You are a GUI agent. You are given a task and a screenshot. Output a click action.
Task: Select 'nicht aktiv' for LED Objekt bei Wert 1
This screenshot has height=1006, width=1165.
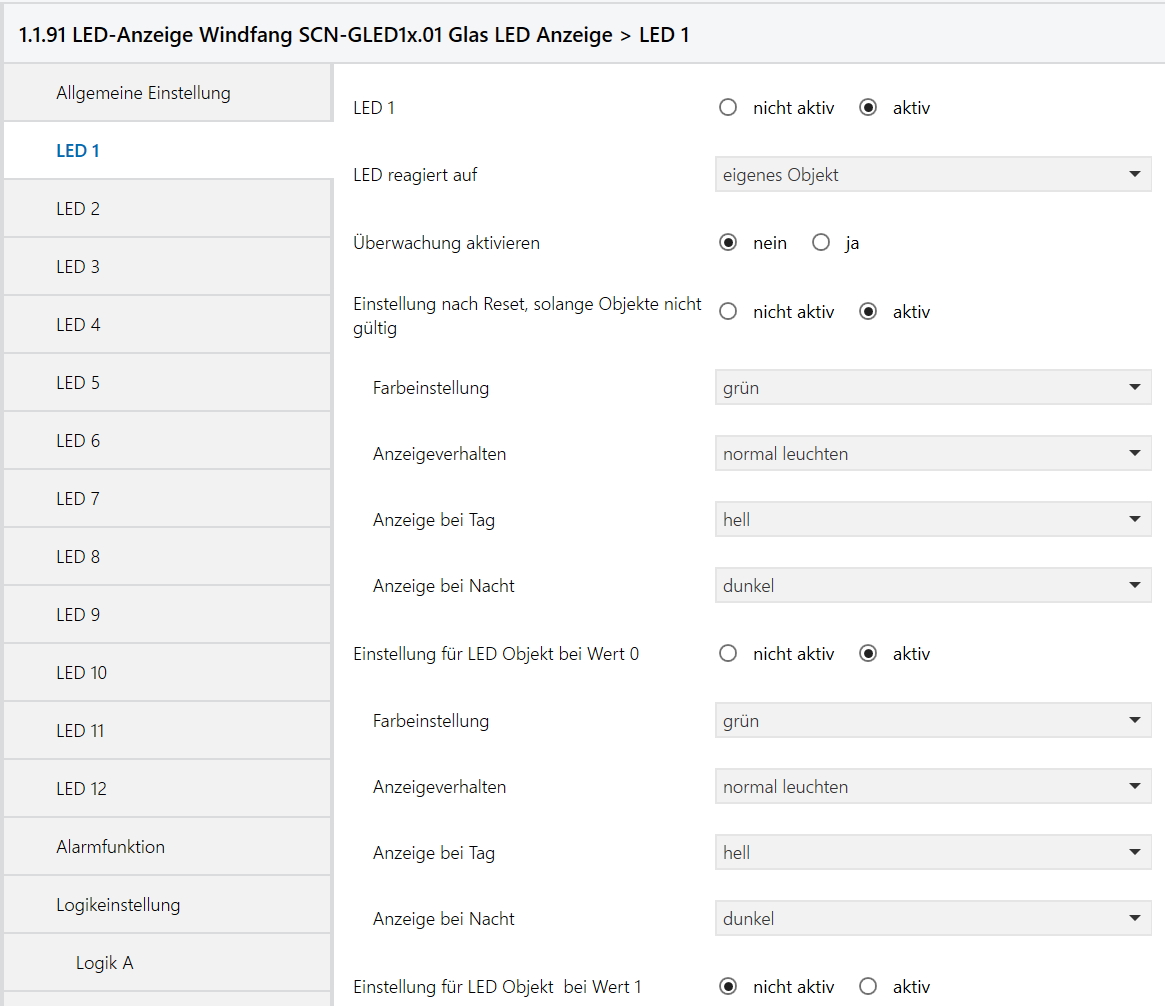[728, 987]
